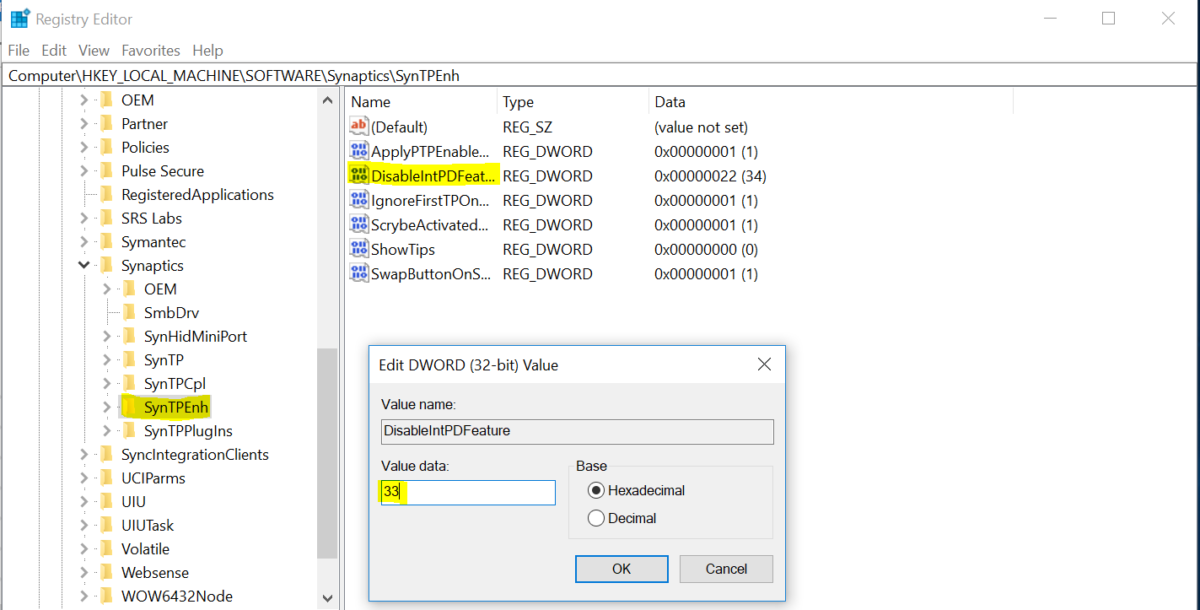The height and width of the screenshot is (610, 1200).
Task: Click the SynTPEnh folder icon
Action: coord(128,407)
